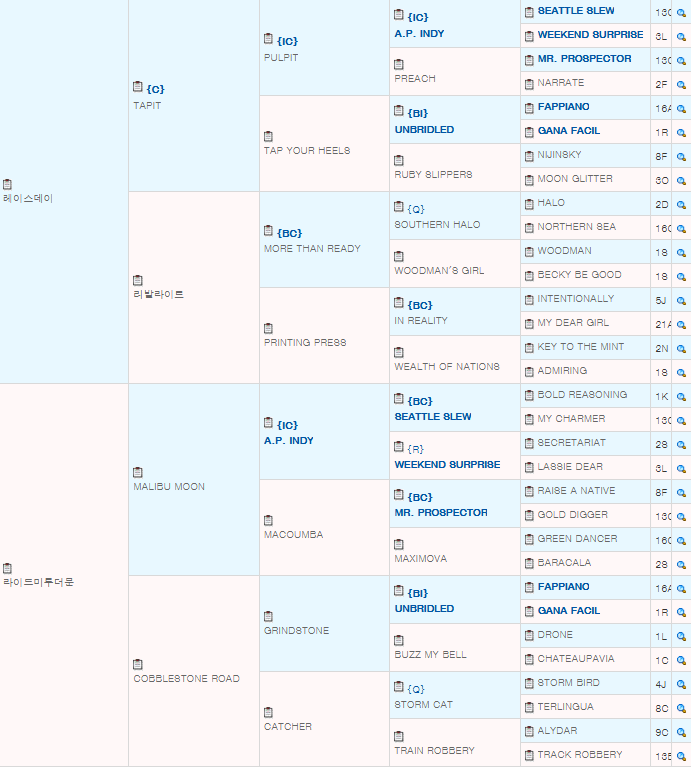The width and height of the screenshot is (691, 767).
Task: Select MOON GLITTER entry
Action: pyautogui.click(x=575, y=179)
